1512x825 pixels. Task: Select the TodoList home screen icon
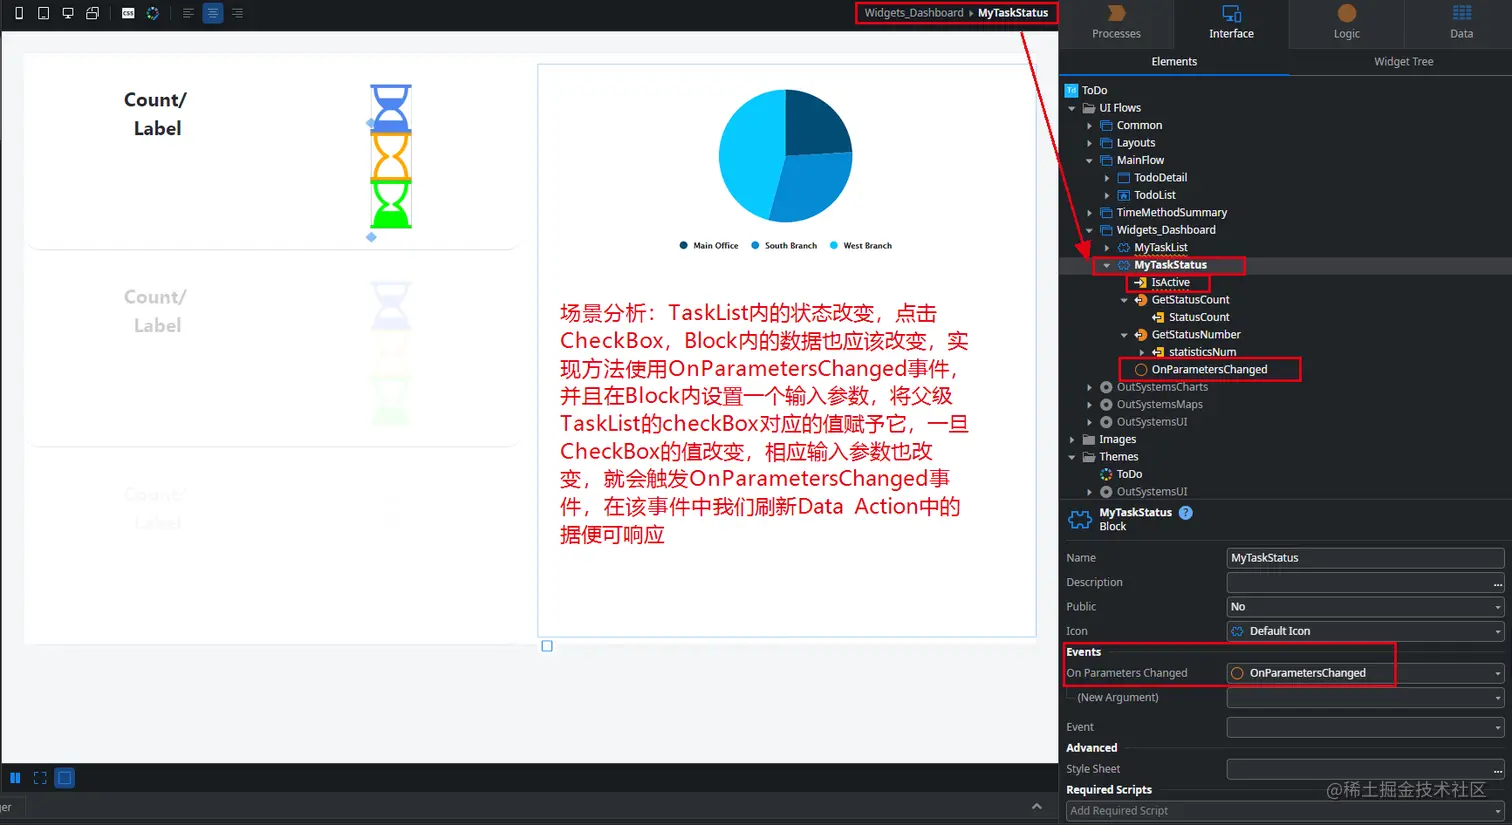click(1123, 196)
